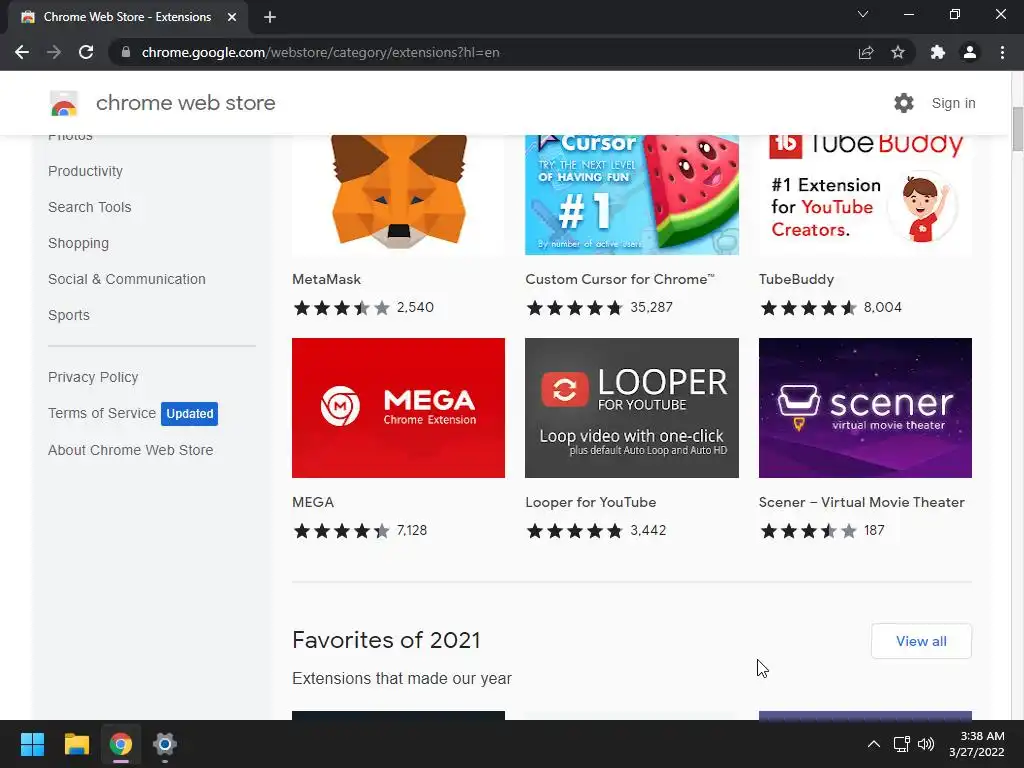Screen dimensions: 1024x768
Task: Open the Terms of Service link
Action: [102, 413]
